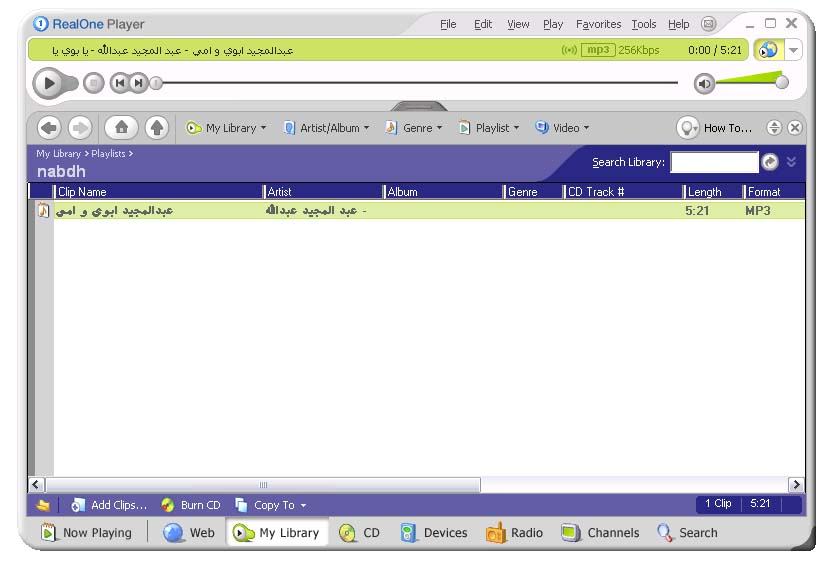Go to the Home page

pos(122,128)
